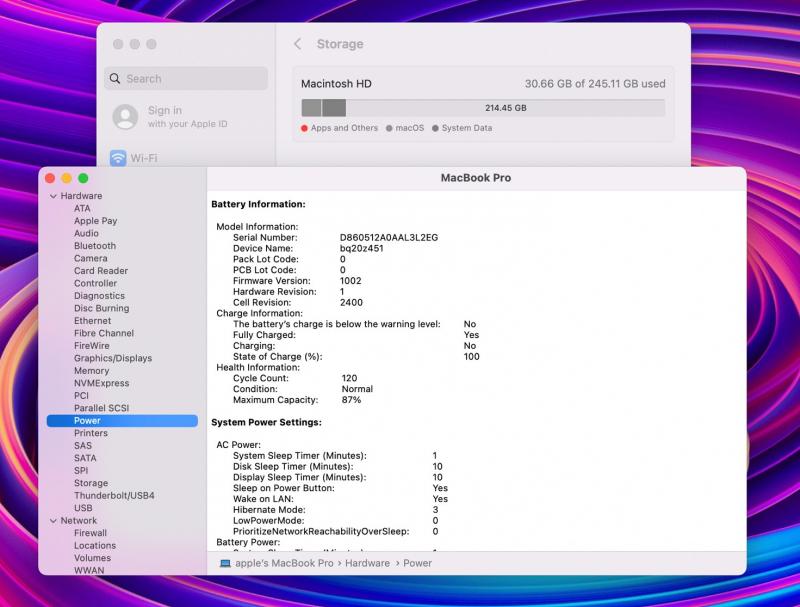Click the Cycle Count value 120
Image resolution: width=800 pixels, height=607 pixels.
[349, 378]
